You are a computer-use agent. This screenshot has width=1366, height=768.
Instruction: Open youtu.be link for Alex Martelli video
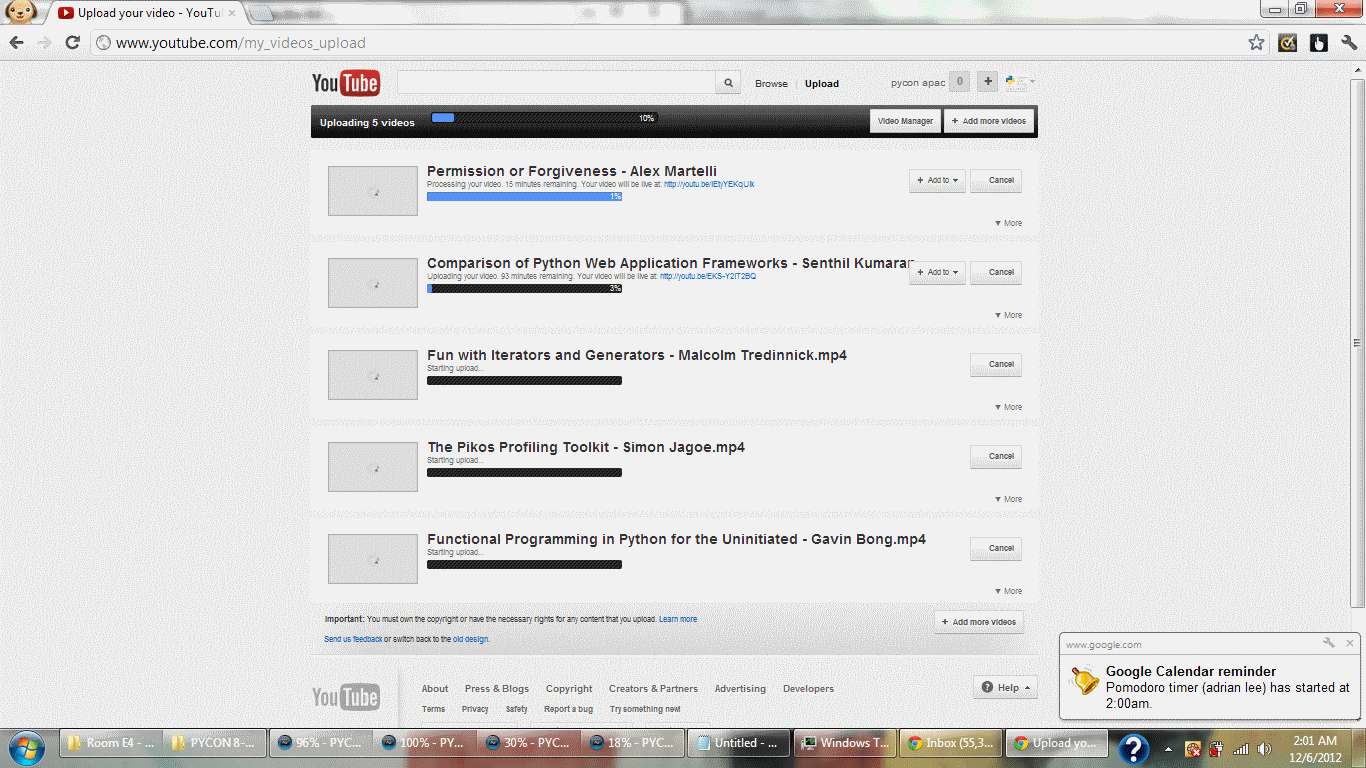(x=709, y=185)
